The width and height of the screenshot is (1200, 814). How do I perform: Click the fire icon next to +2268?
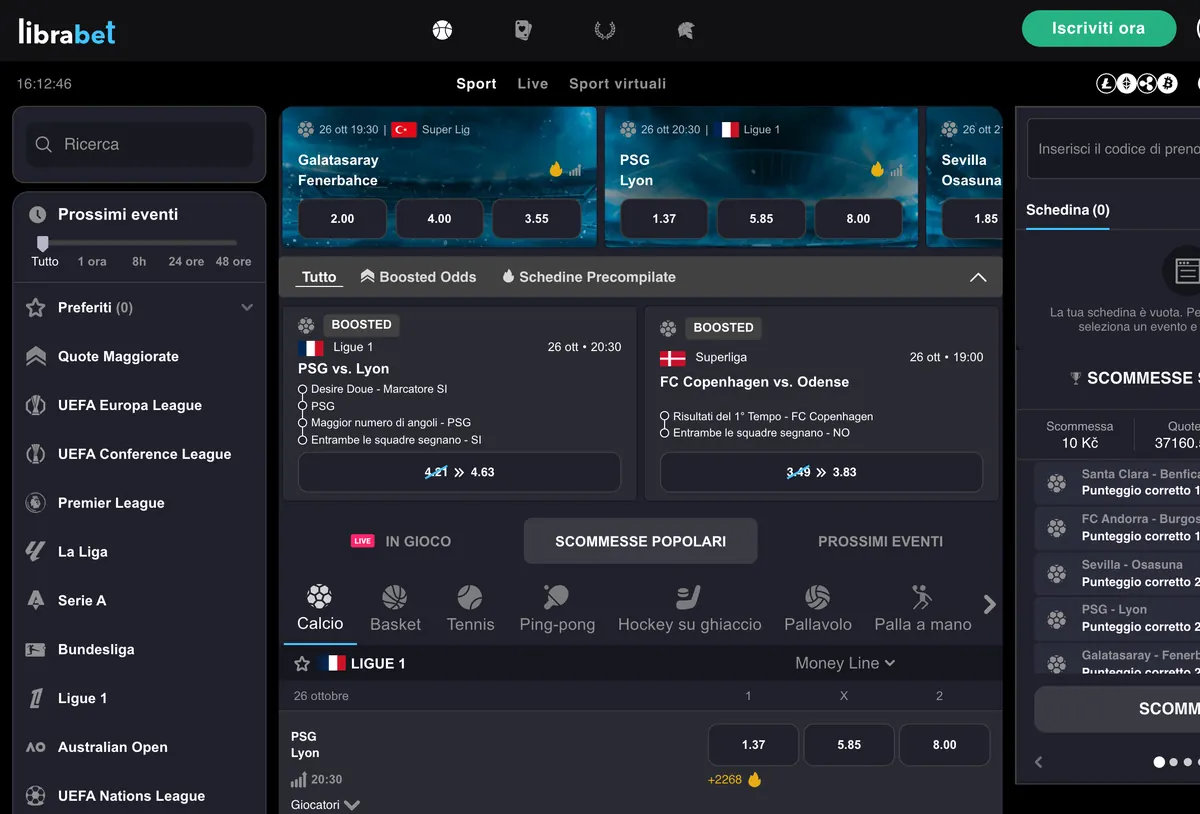[755, 779]
